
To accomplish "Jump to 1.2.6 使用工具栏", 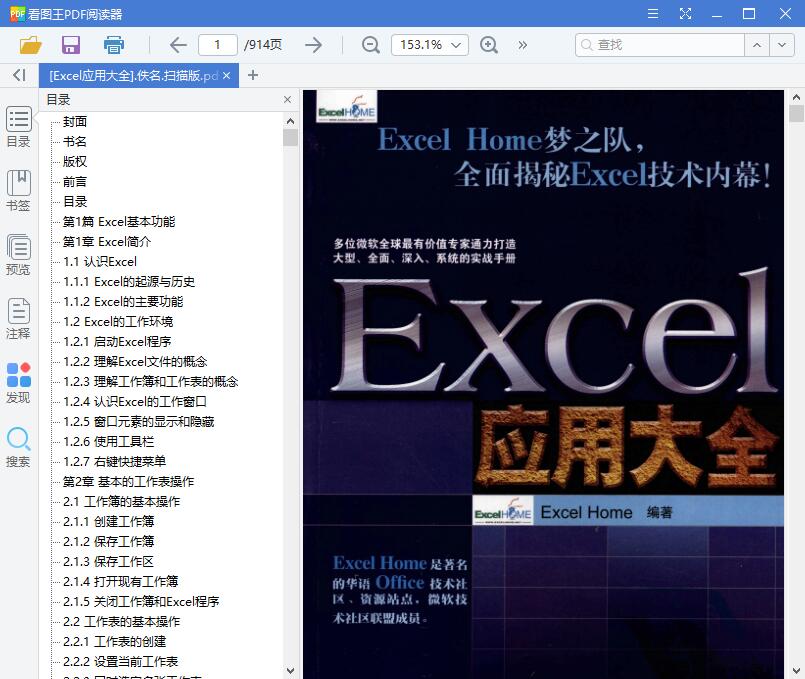I will [108, 442].
